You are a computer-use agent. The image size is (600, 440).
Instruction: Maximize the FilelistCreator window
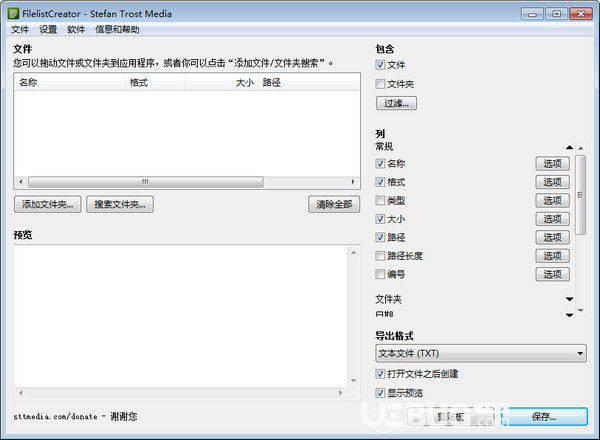coord(557,14)
